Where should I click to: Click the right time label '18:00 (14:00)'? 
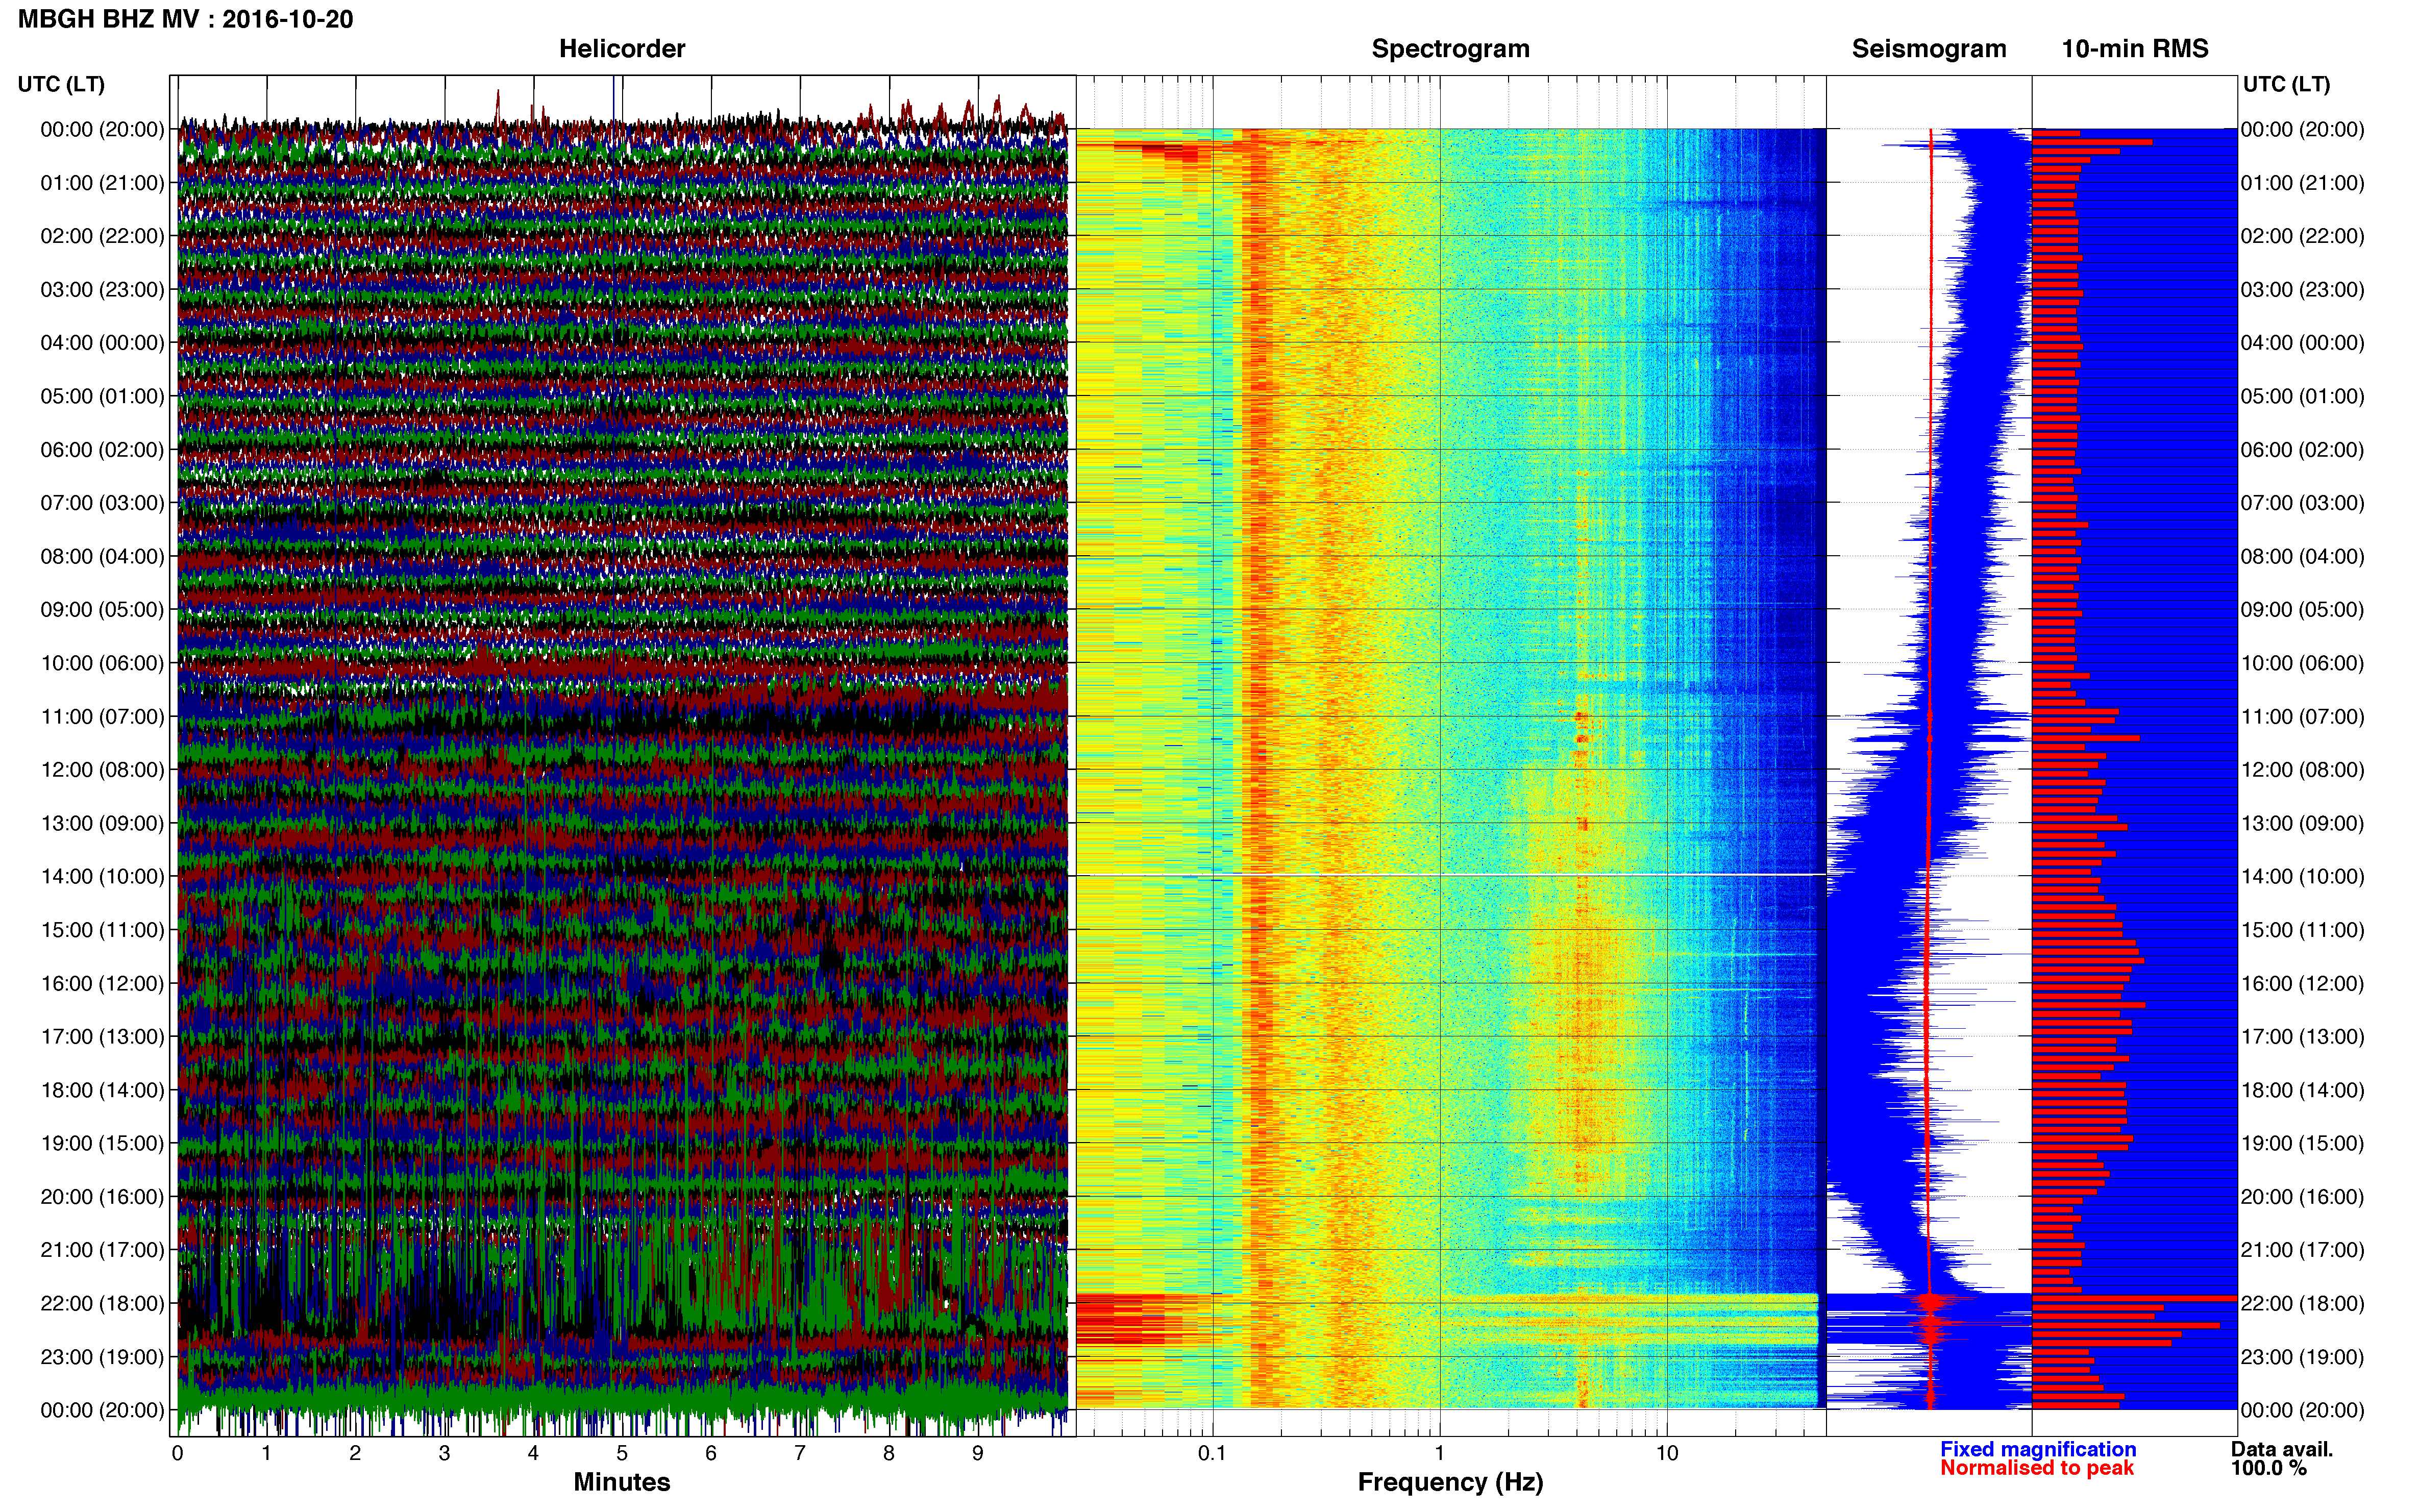click(x=2302, y=1090)
